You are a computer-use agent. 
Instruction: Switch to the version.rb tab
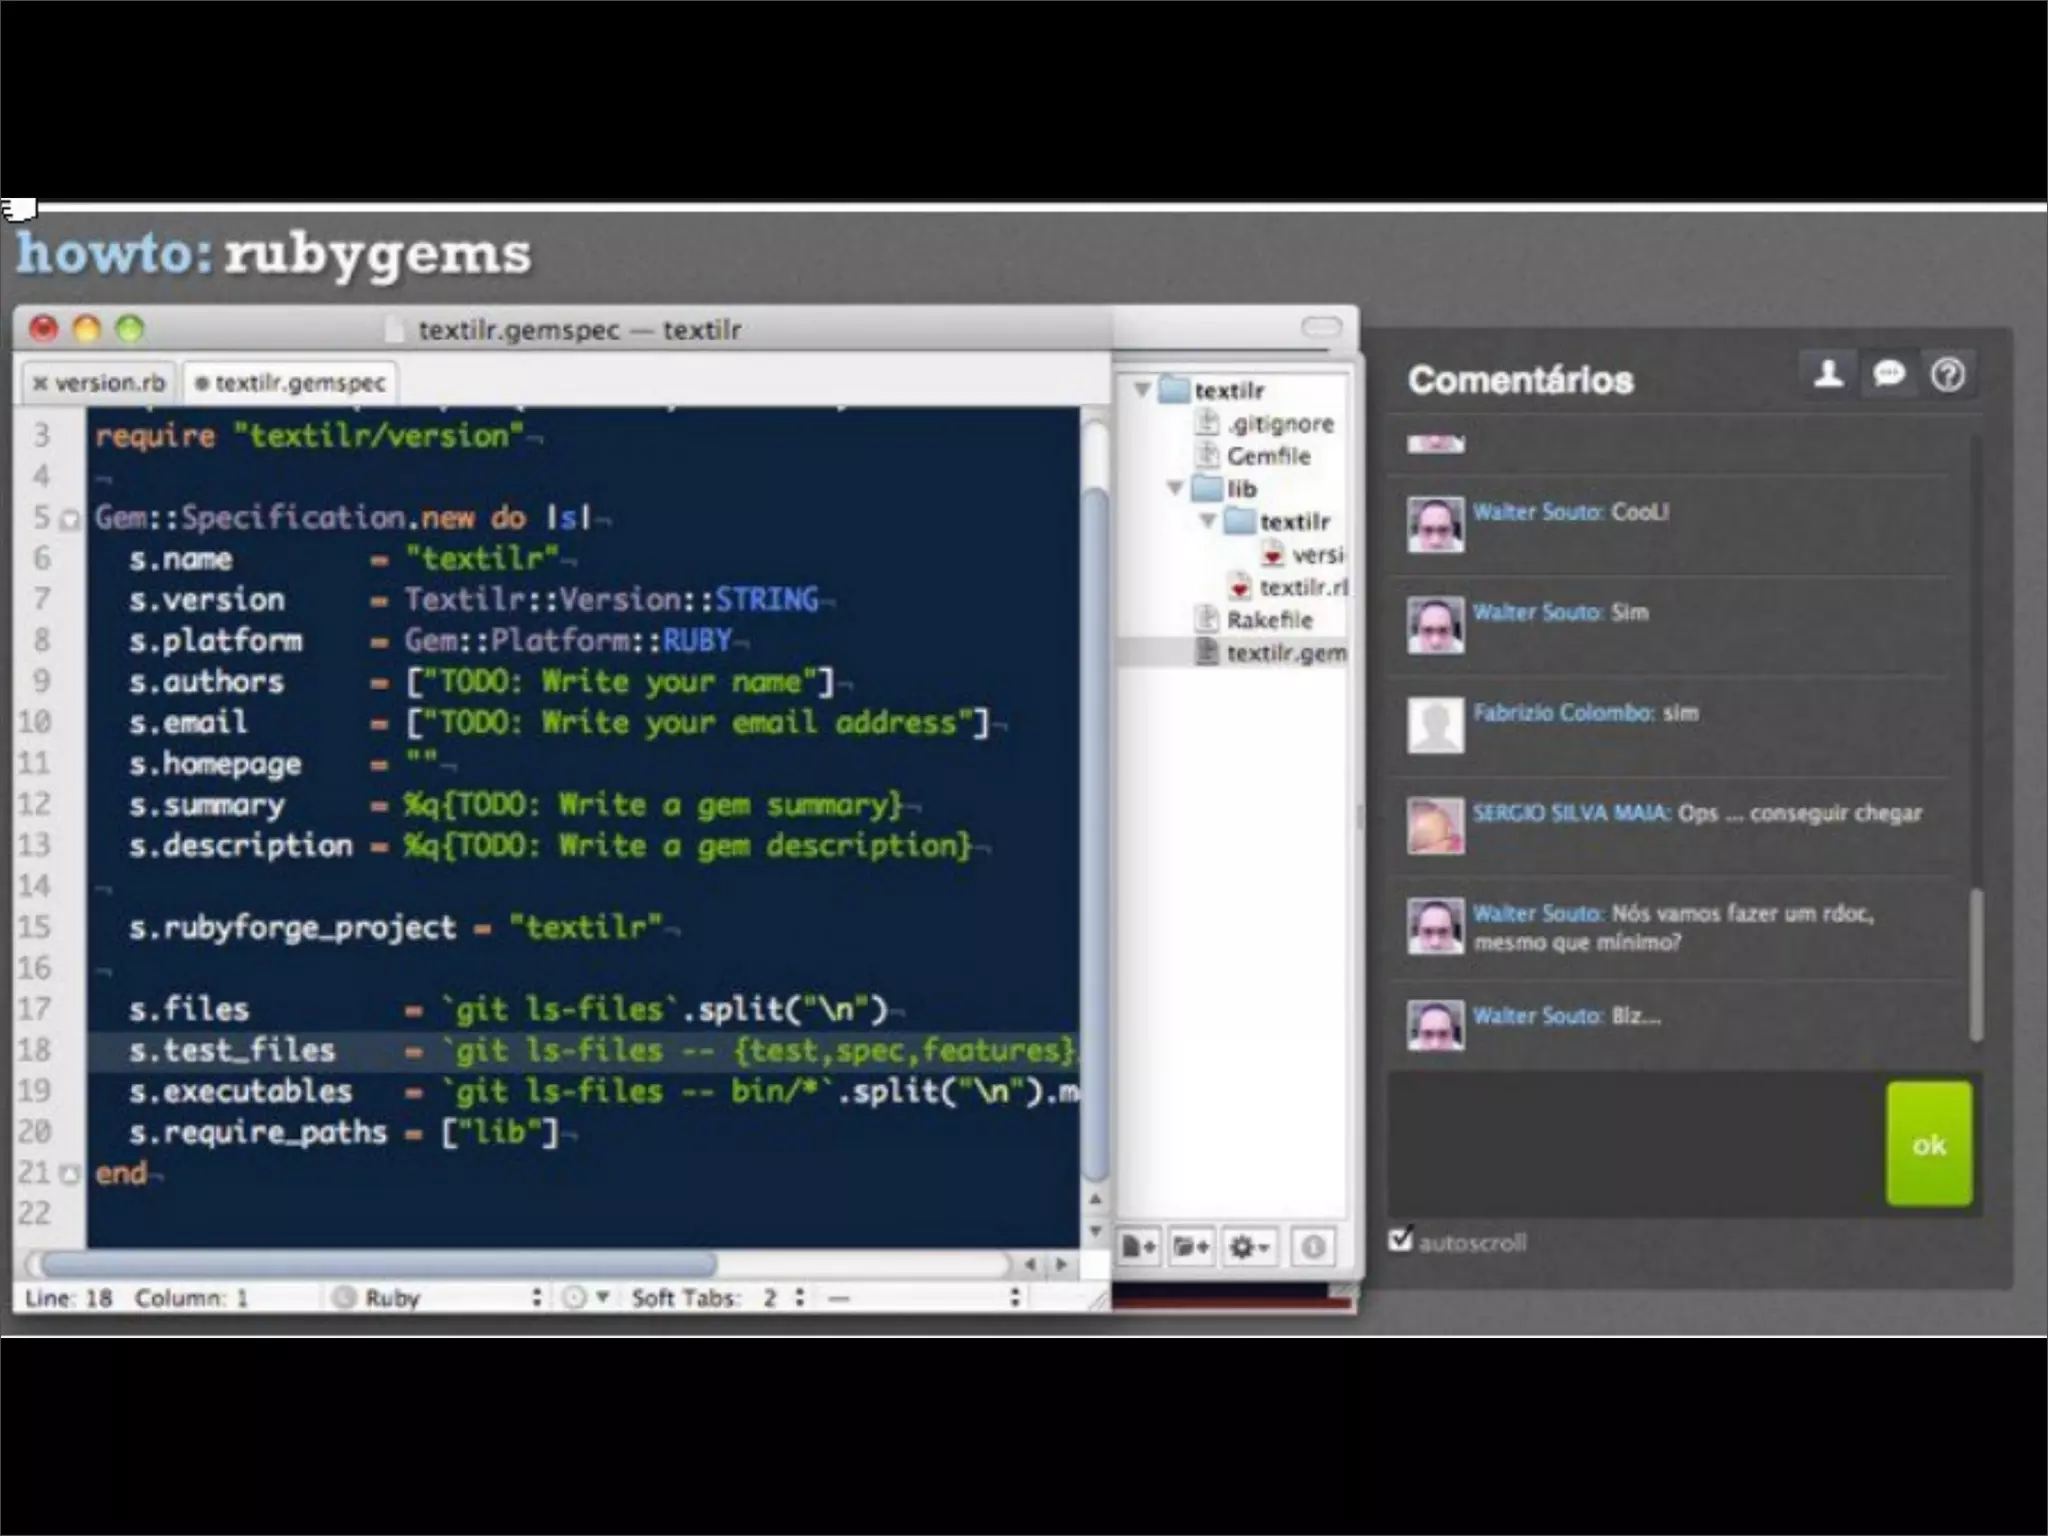click(x=108, y=383)
